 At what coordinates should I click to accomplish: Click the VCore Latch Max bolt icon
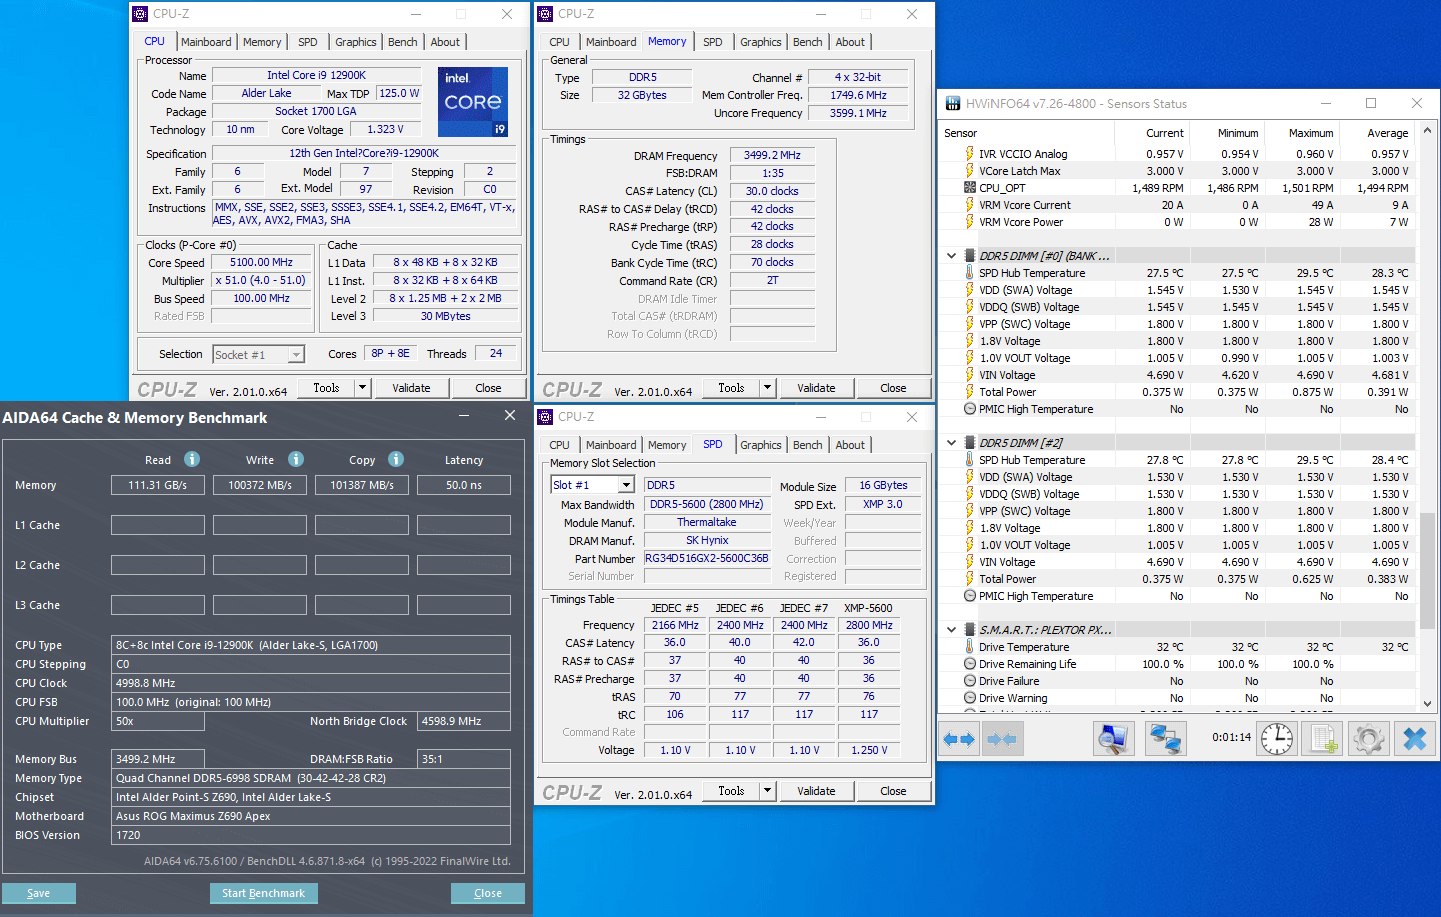pyautogui.click(x=969, y=170)
